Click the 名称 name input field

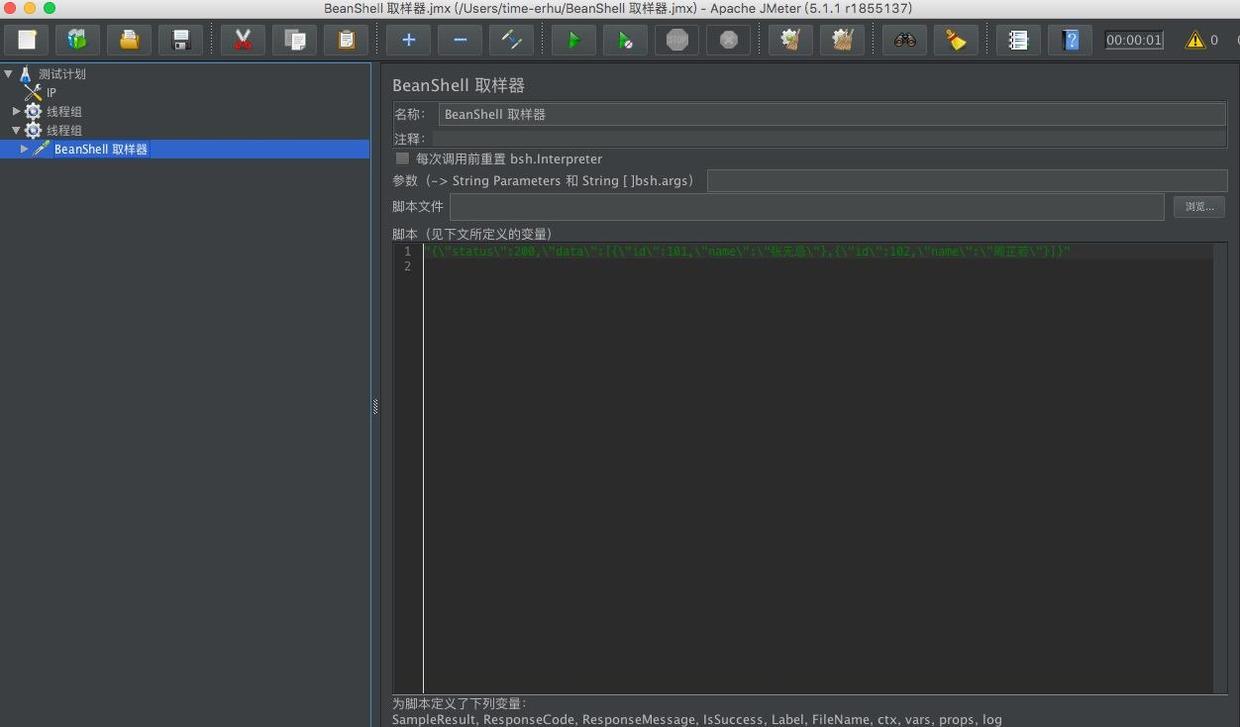832,114
